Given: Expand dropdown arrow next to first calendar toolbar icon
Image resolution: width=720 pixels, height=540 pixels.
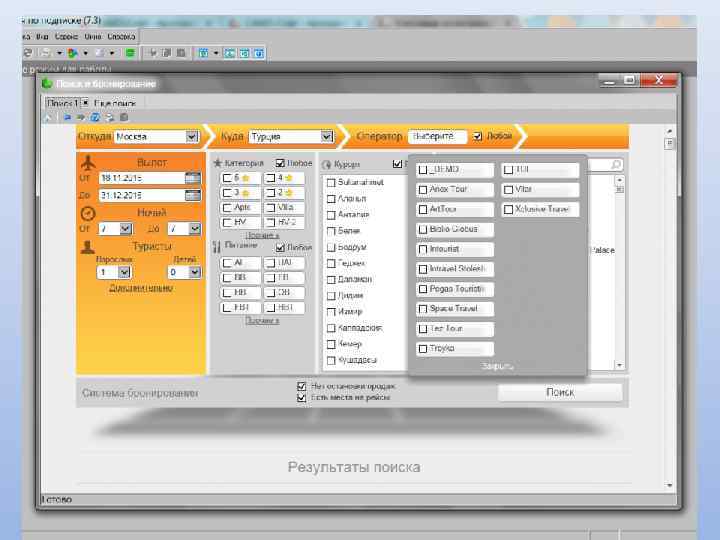Looking at the screenshot, I should (216, 53).
